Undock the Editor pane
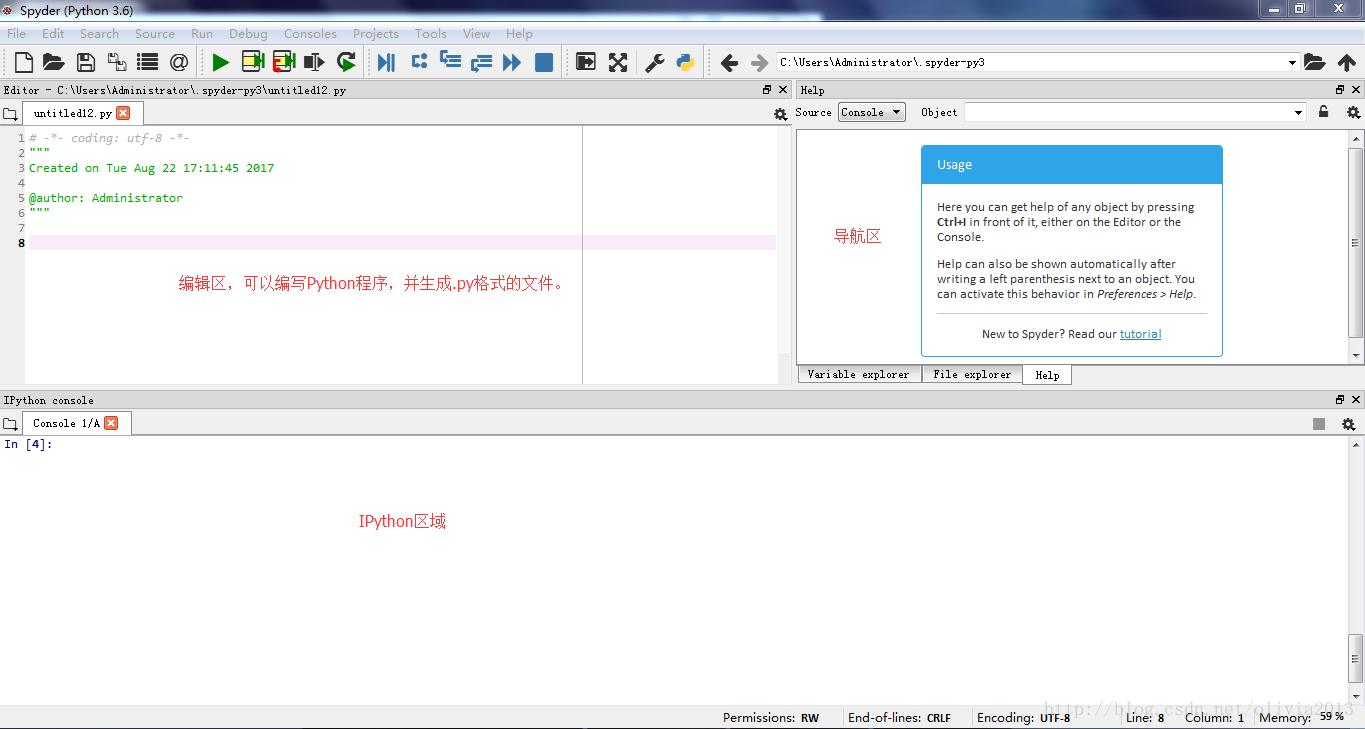The image size is (1365, 729). [767, 90]
